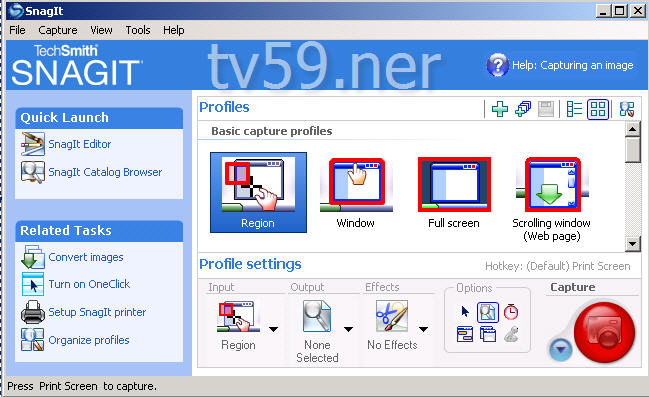This screenshot has width=649, height=397.
Task: Click the SnagIt Editor link
Action: (x=80, y=144)
